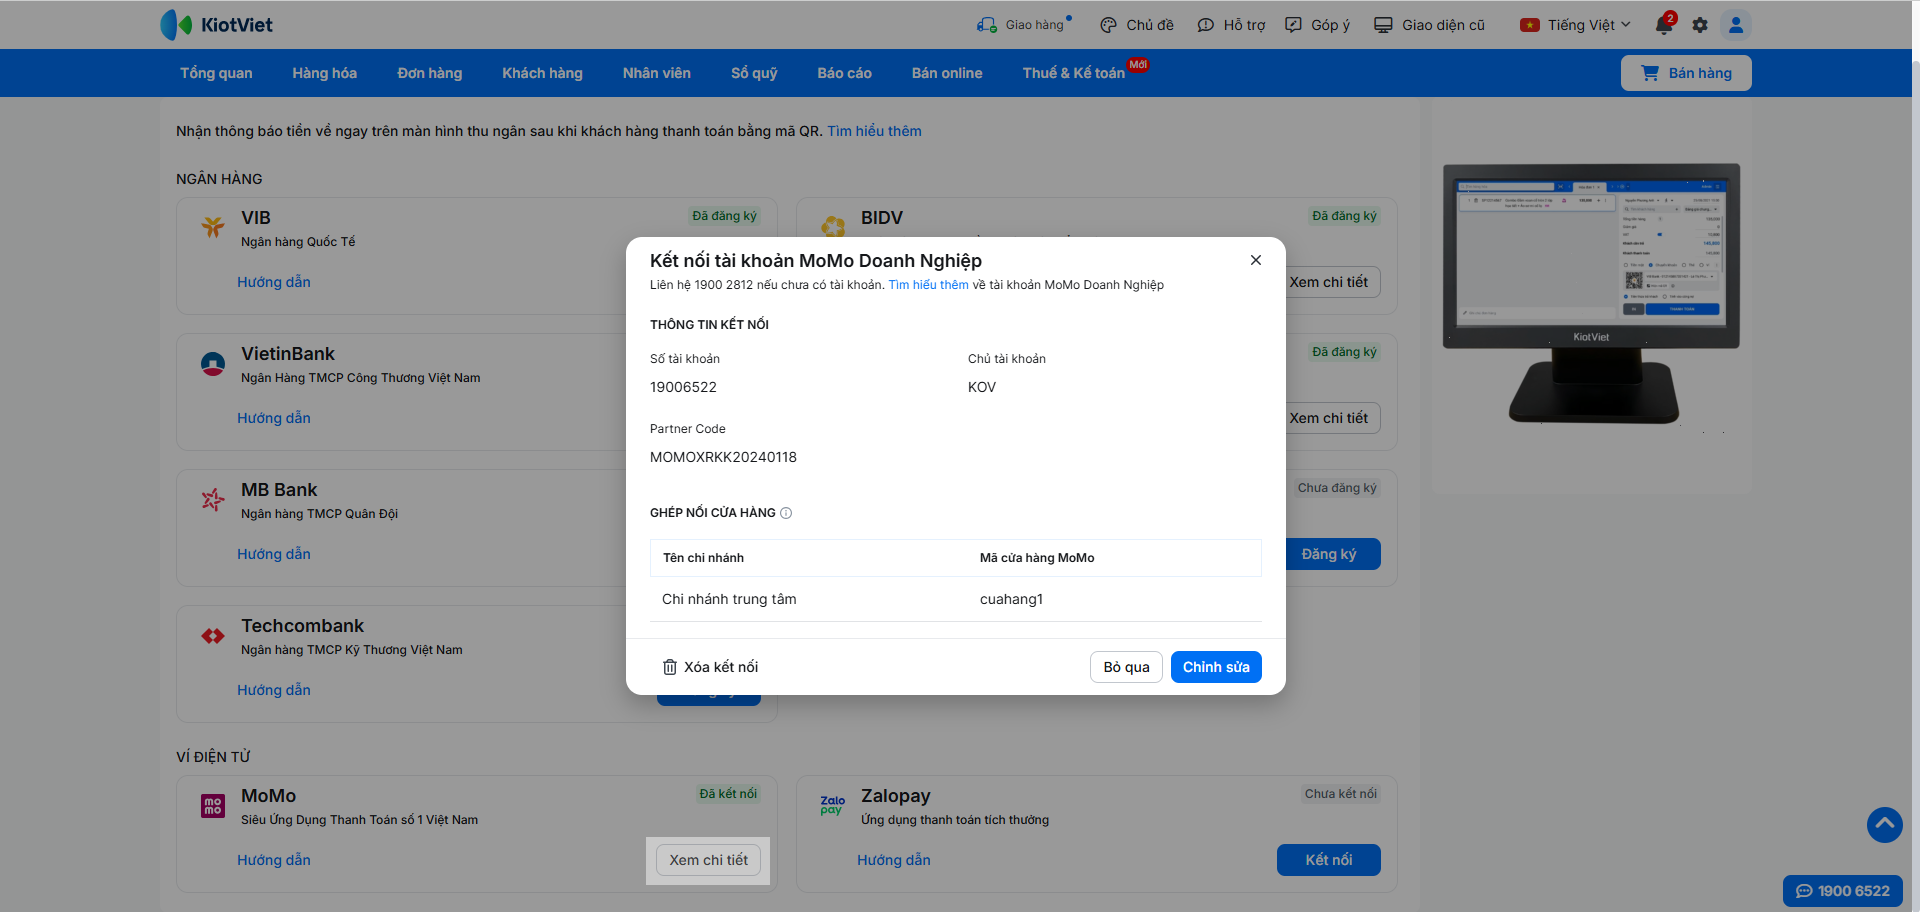Image resolution: width=1920 pixels, height=912 pixels.
Task: Click the Zalopay logo
Action: (833, 806)
